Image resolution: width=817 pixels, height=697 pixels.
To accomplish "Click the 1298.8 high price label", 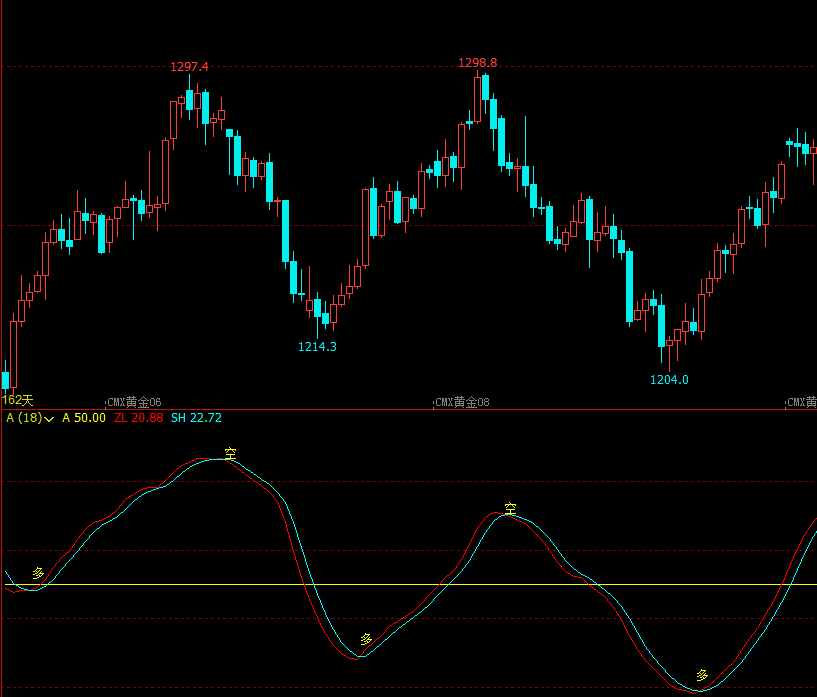I will tap(477, 63).
